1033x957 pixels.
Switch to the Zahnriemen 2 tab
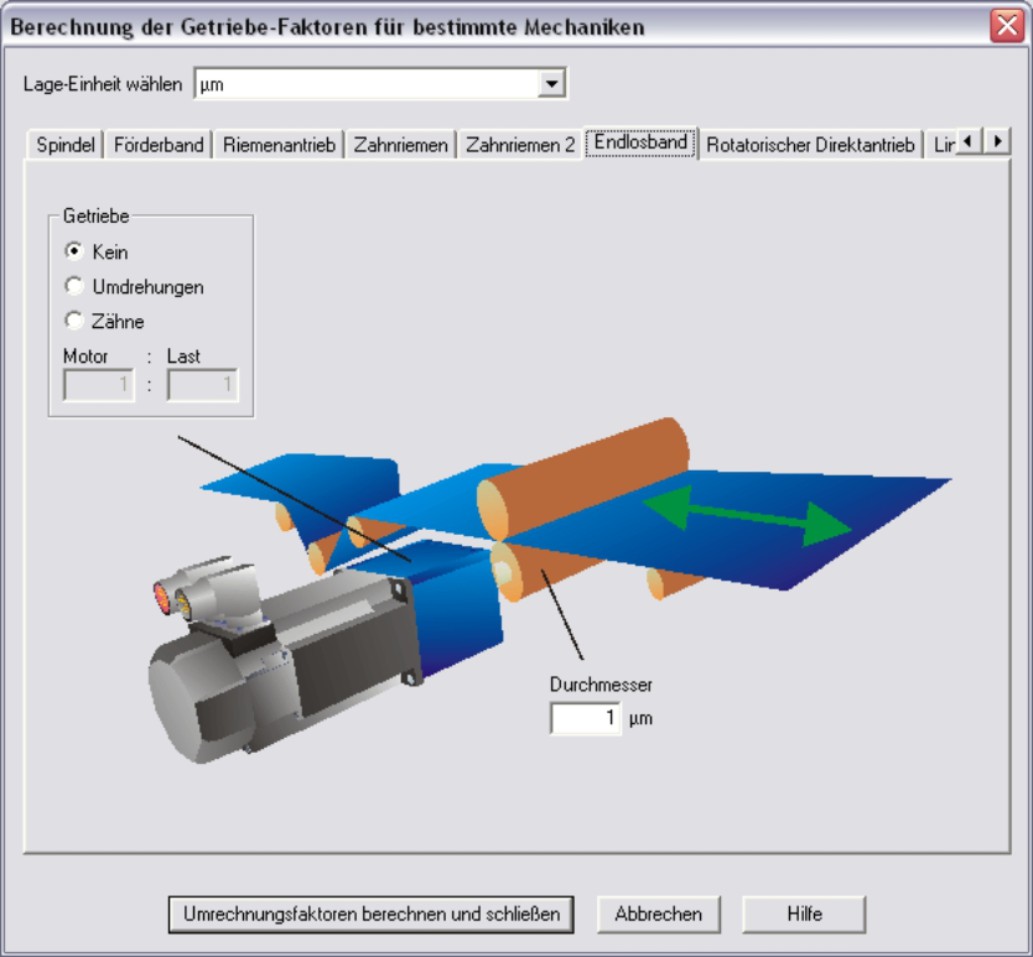click(x=520, y=145)
